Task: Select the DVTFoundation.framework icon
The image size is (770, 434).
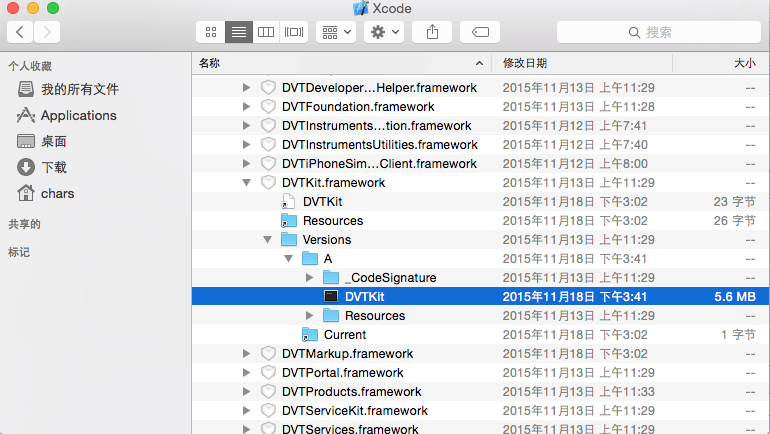Action: coord(268,107)
